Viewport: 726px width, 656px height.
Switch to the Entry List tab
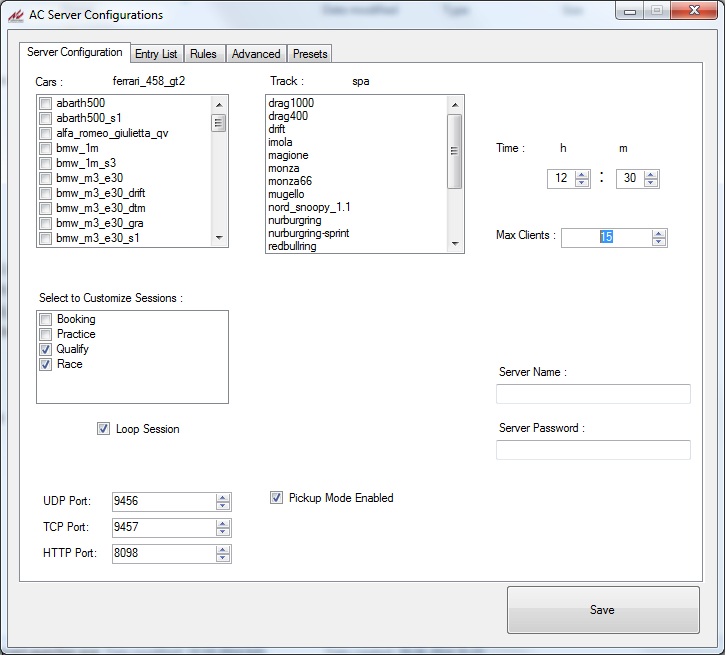pyautogui.click(x=156, y=54)
